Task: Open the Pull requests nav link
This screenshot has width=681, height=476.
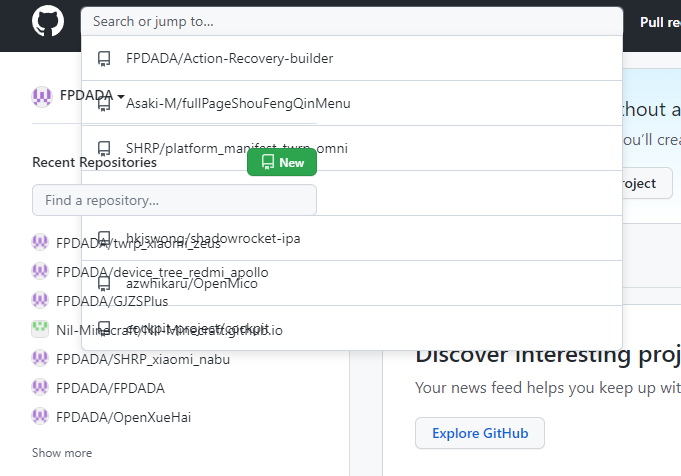Action: coord(660,22)
